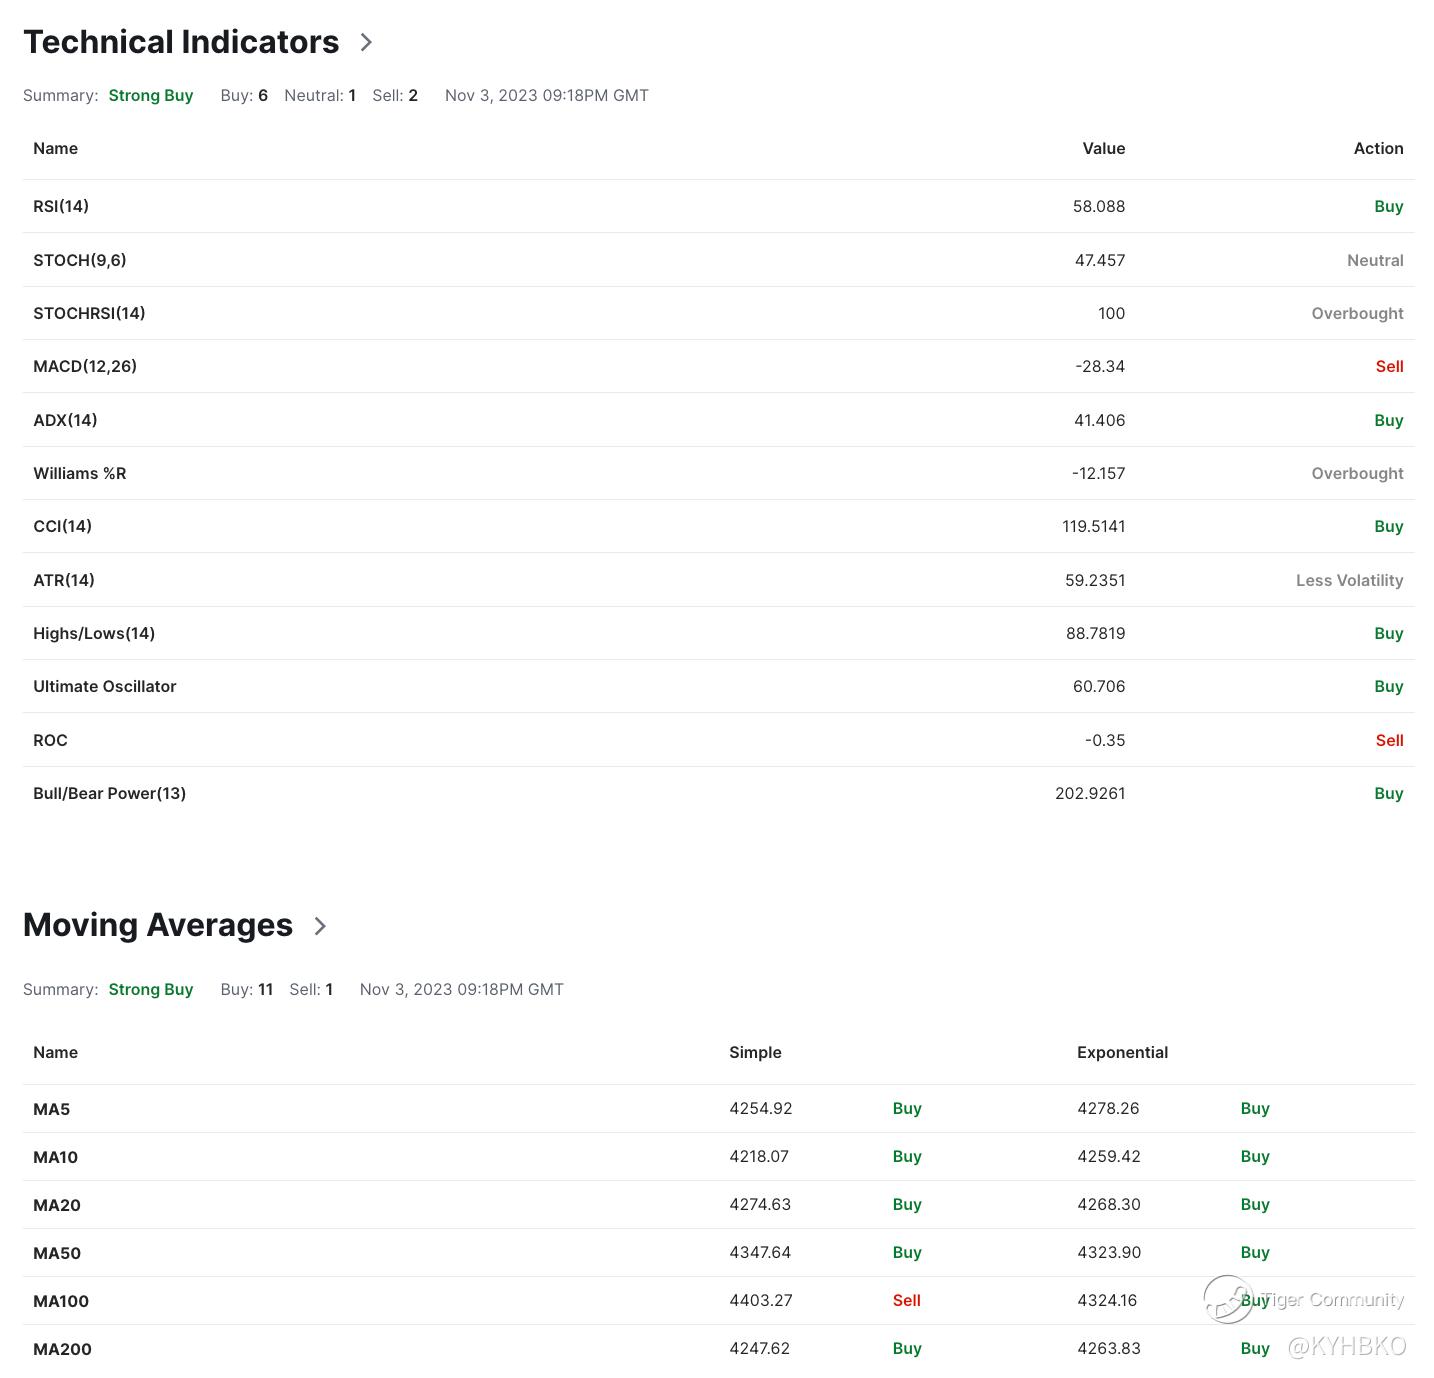Open the Moving Averages heading link
This screenshot has height=1378, width=1434.
(158, 925)
